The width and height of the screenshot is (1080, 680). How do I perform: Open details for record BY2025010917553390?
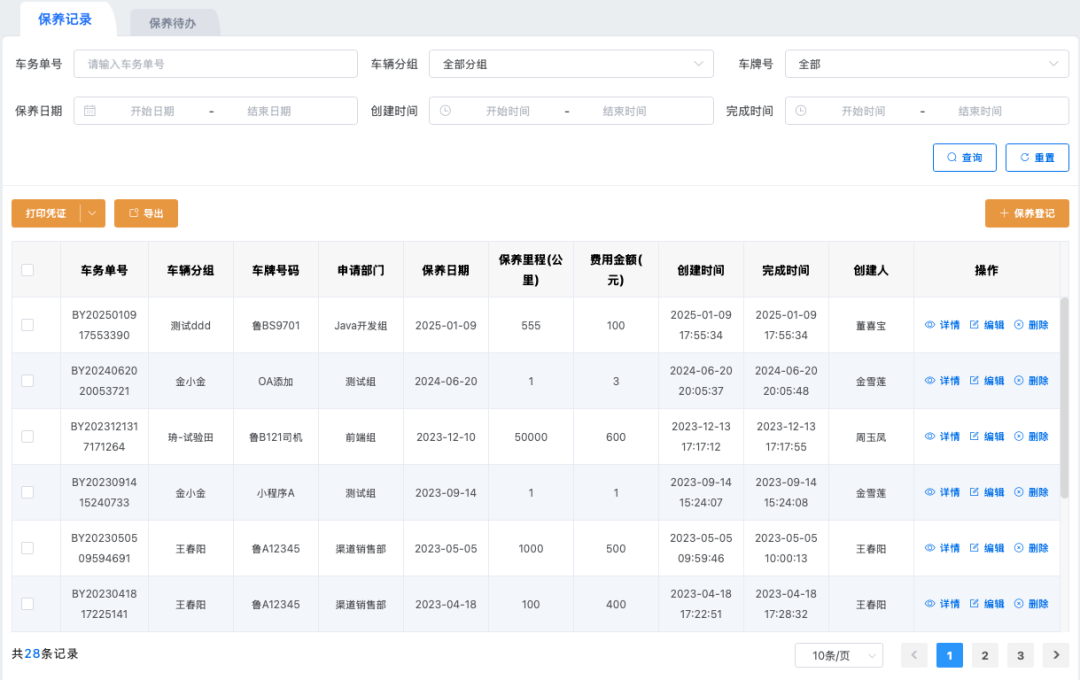tap(942, 325)
